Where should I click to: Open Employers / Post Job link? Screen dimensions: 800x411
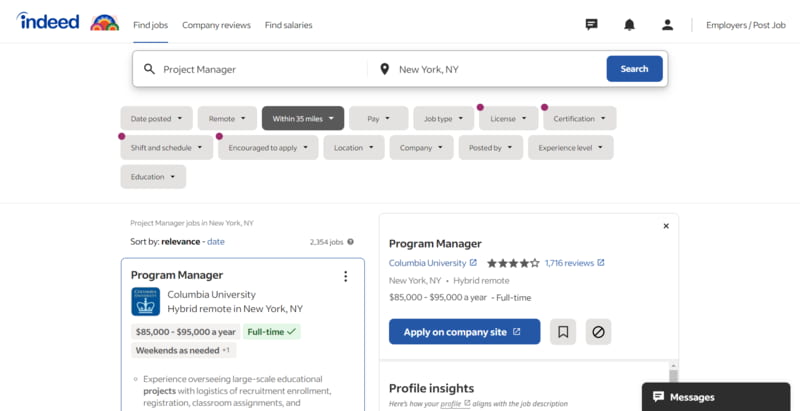[745, 25]
